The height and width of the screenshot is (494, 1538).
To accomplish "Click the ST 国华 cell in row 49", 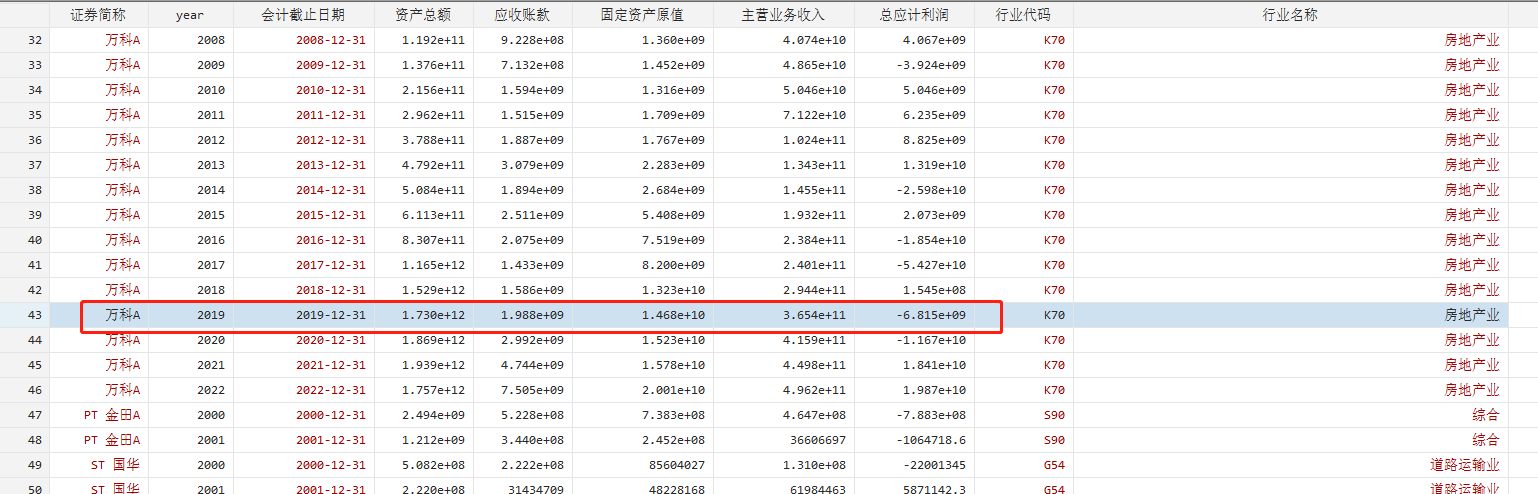I will click(115, 465).
